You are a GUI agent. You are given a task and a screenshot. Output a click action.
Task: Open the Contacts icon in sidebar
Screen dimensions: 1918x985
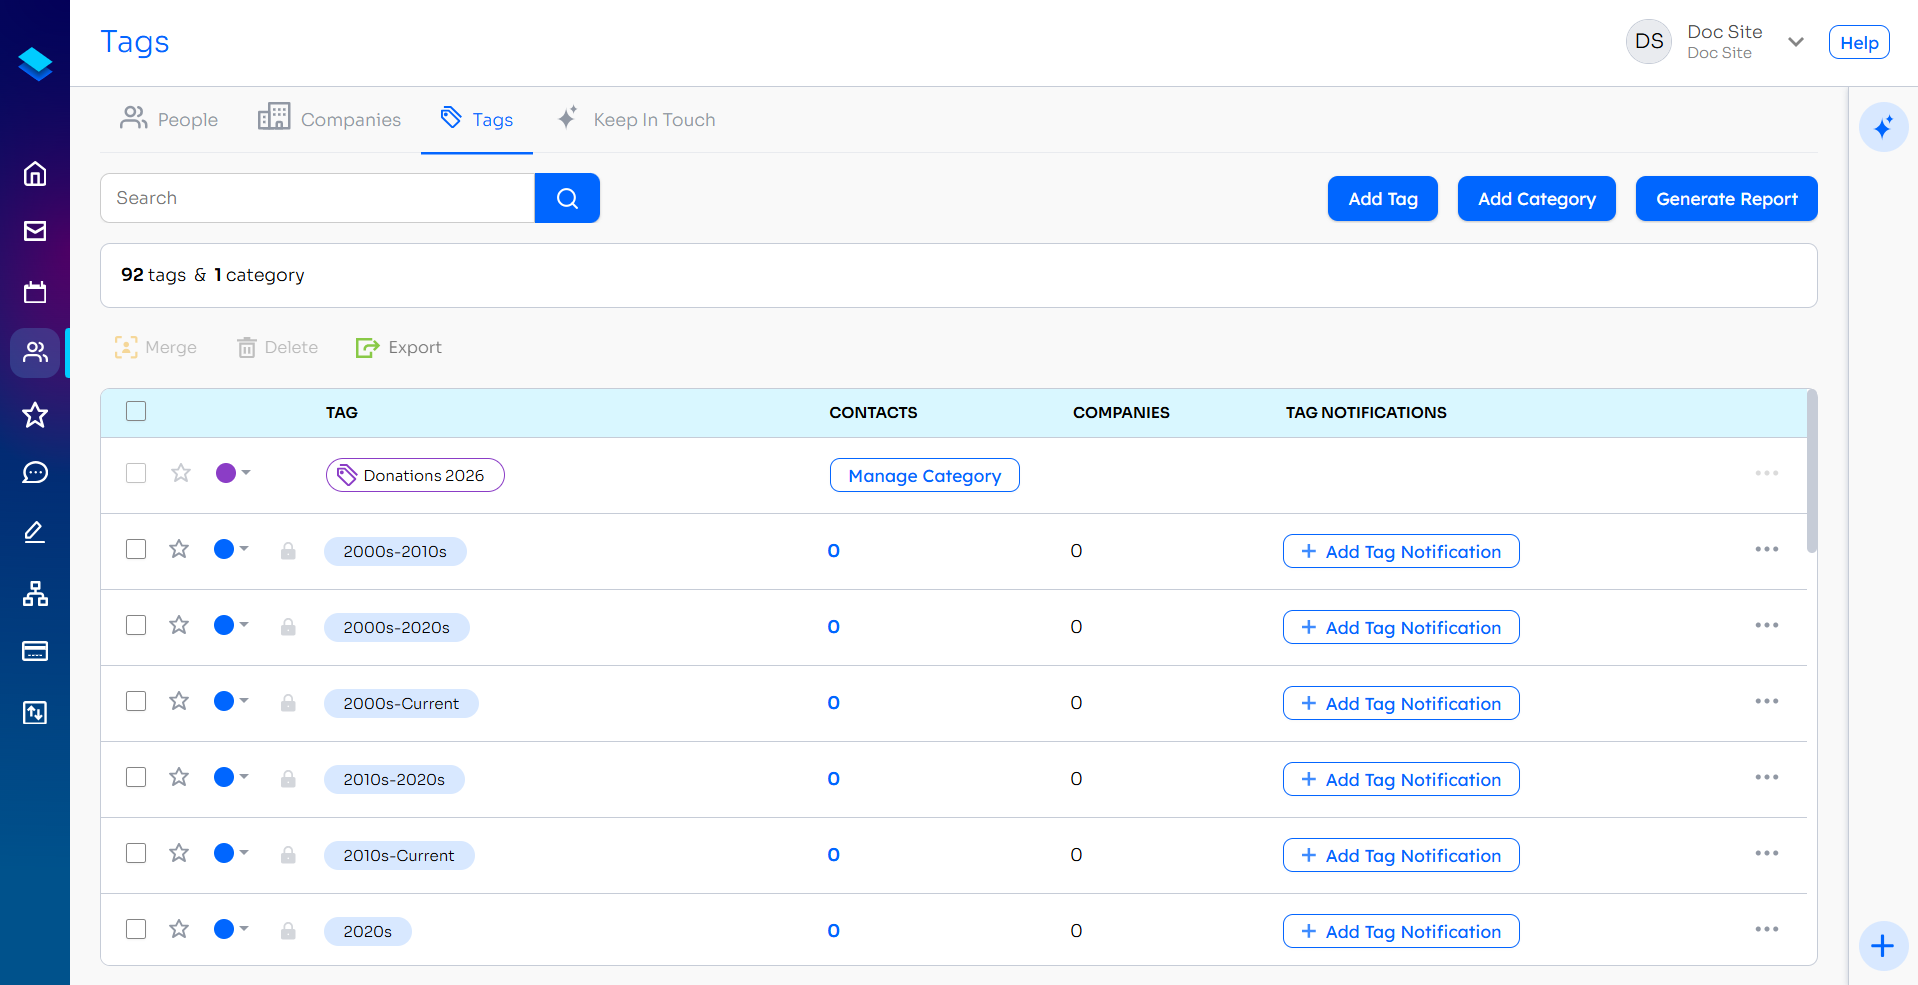pyautogui.click(x=35, y=352)
